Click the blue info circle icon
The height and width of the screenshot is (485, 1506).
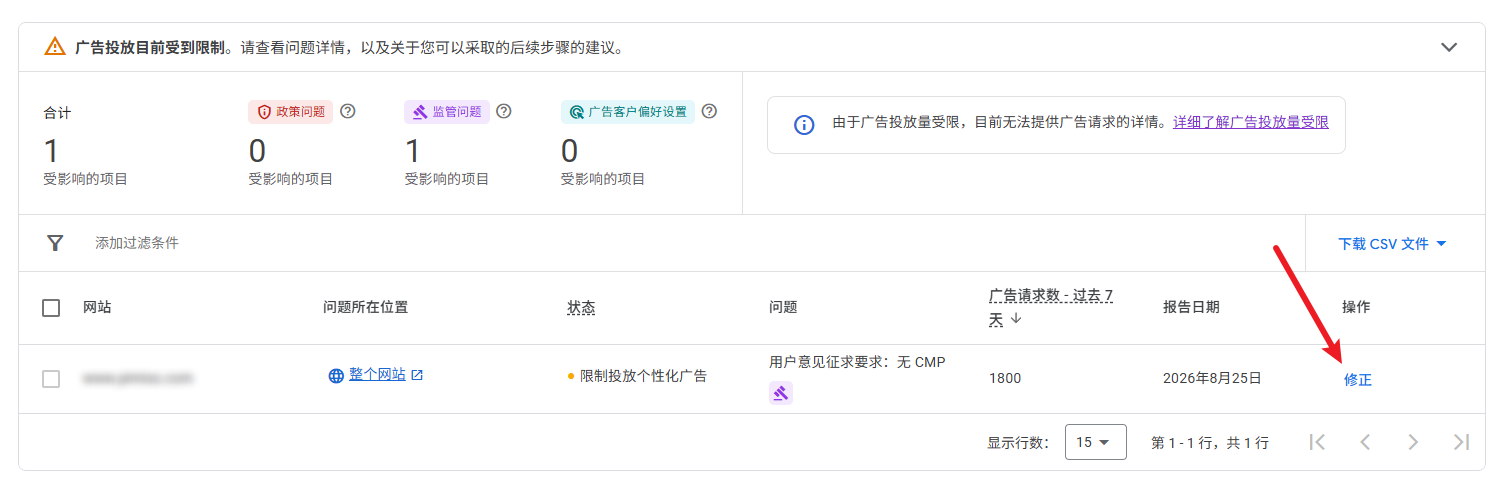coord(804,125)
